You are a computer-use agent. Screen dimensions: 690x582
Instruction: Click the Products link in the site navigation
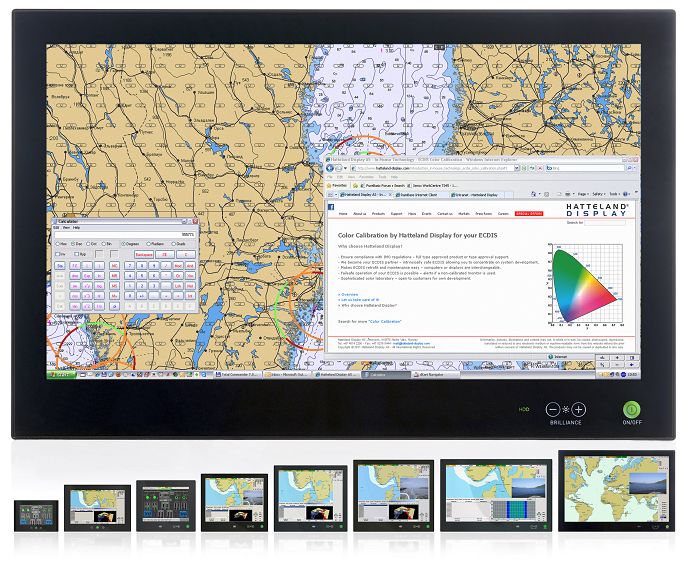pyautogui.click(x=378, y=213)
